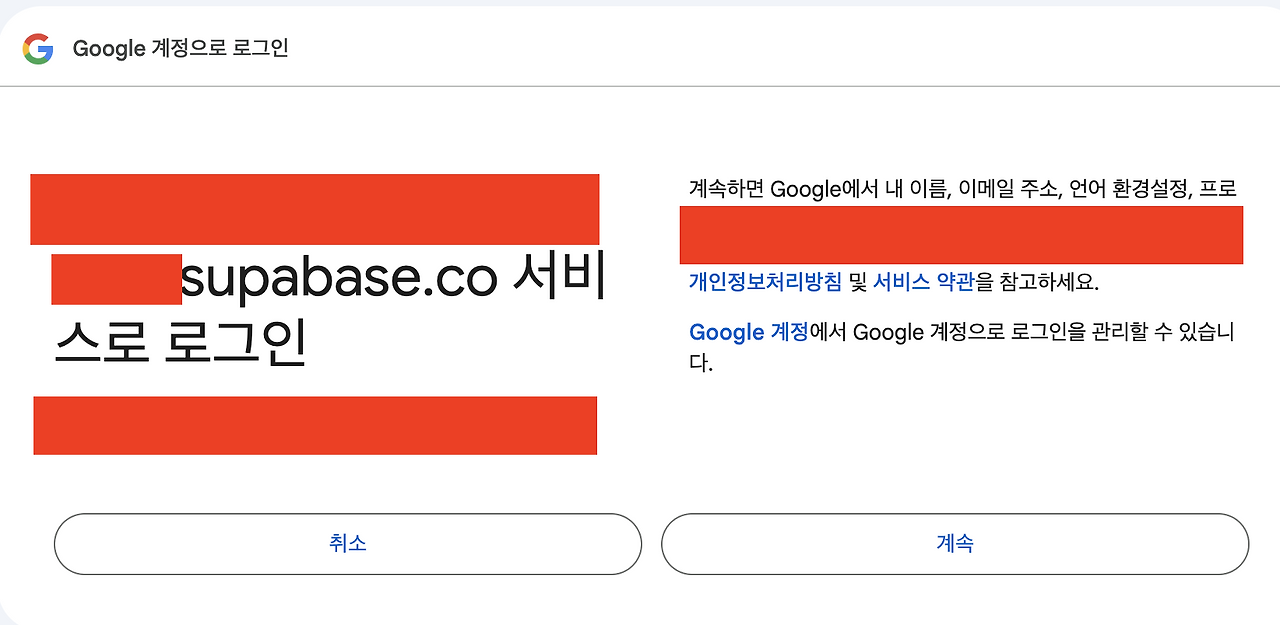This screenshot has height=625, width=1280.
Task: Open the 개인정보처리방침 privacy policy link
Action: pyautogui.click(x=765, y=282)
